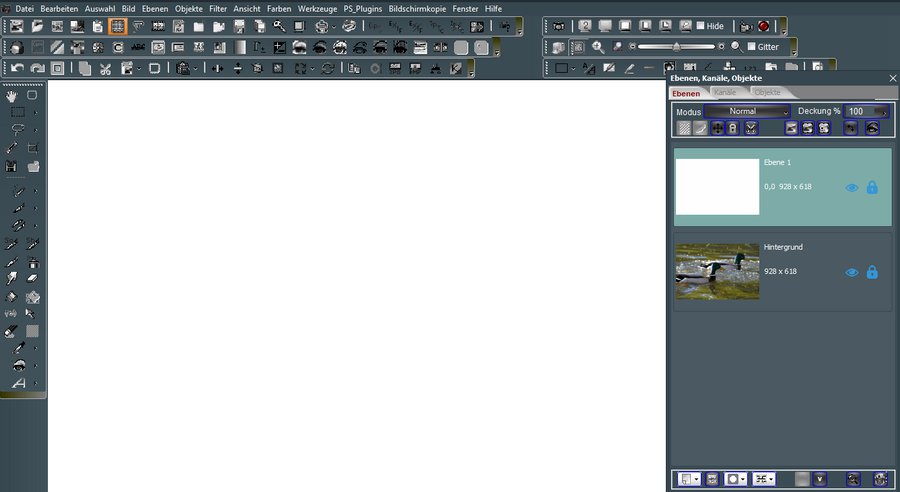This screenshot has height=492, width=900.
Task: Toggle the Gitter checkbox
Action: 751,47
